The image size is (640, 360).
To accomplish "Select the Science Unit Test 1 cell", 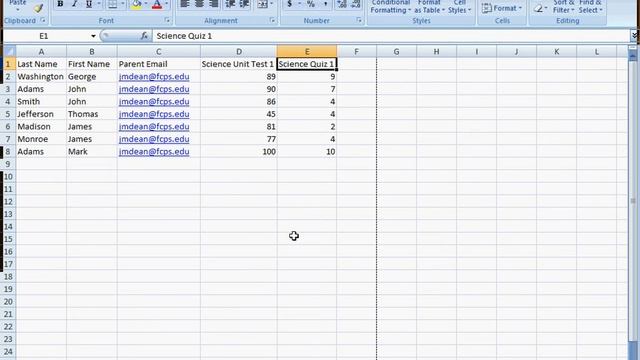I will pos(239,64).
